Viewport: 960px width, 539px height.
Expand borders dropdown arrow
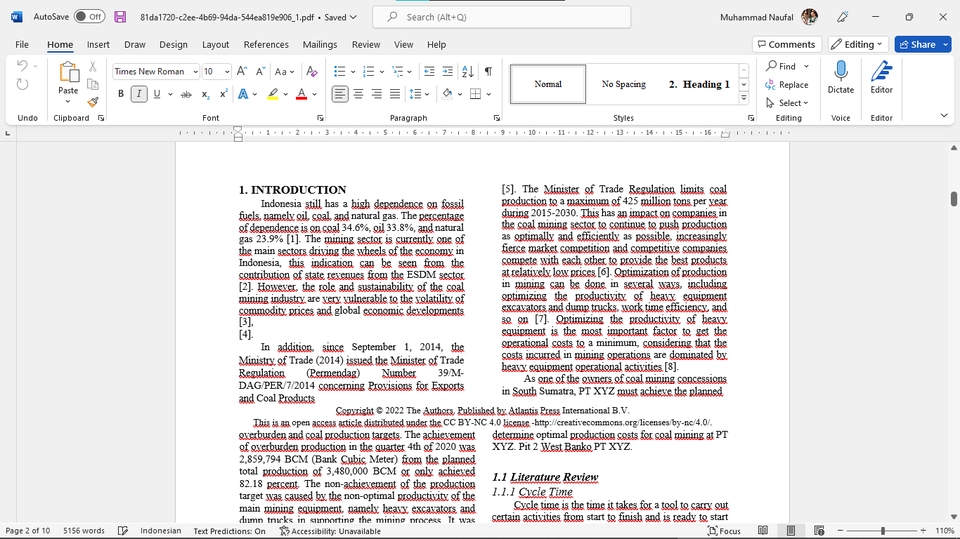click(x=489, y=94)
